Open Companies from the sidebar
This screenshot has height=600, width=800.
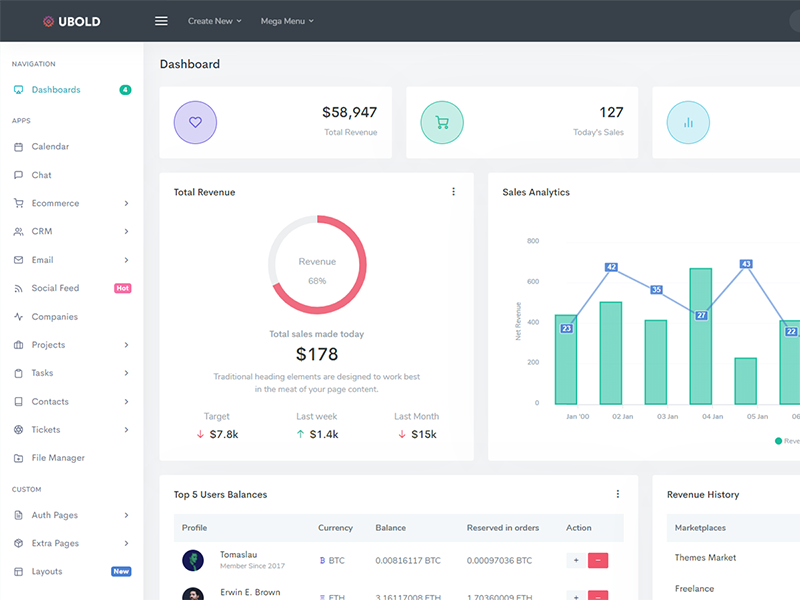55,317
